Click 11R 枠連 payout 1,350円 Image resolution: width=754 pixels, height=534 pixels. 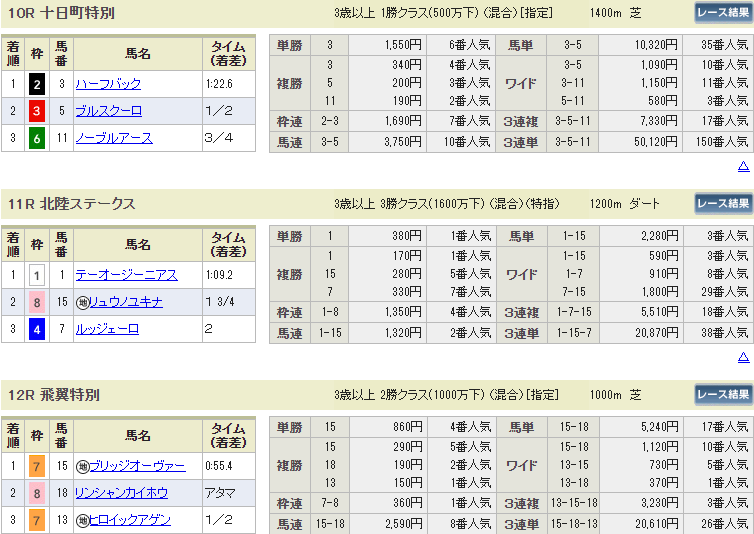[x=403, y=312]
